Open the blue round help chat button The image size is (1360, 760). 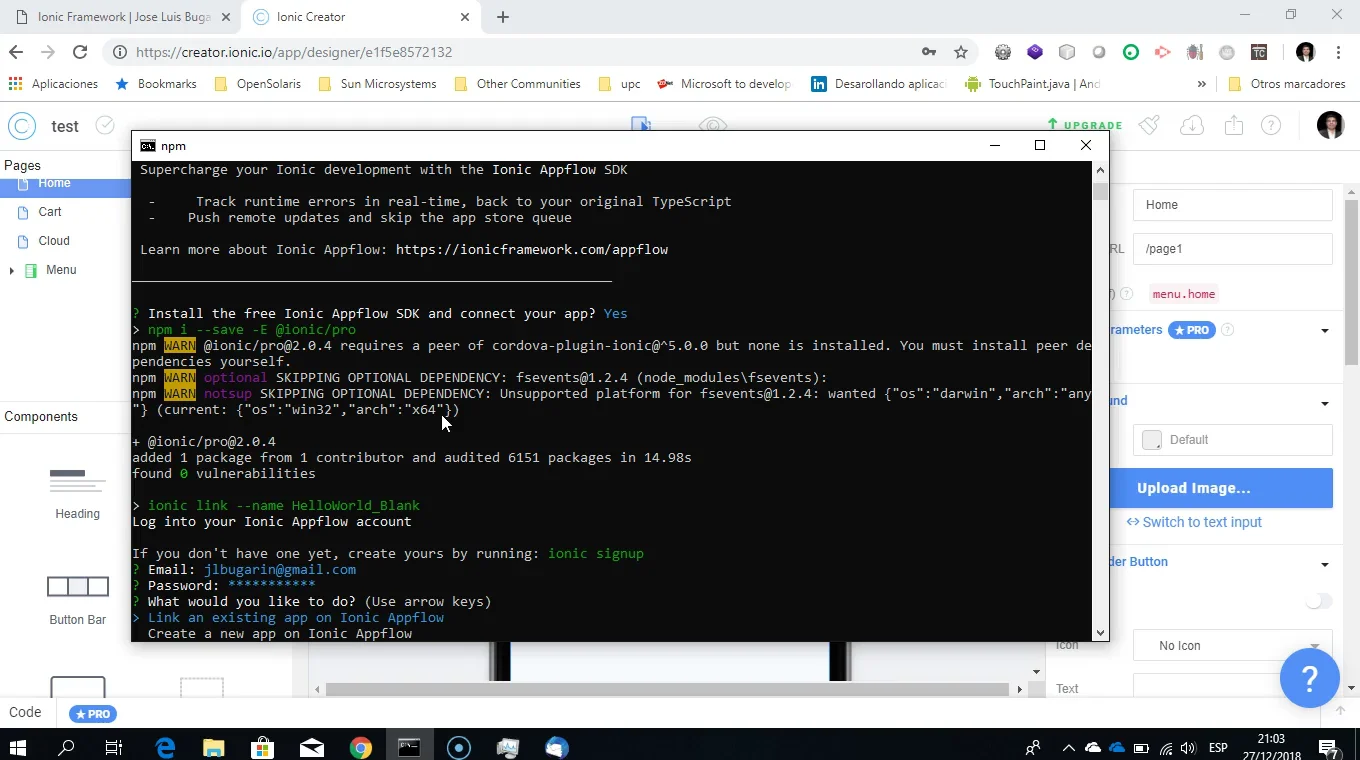pos(1309,679)
